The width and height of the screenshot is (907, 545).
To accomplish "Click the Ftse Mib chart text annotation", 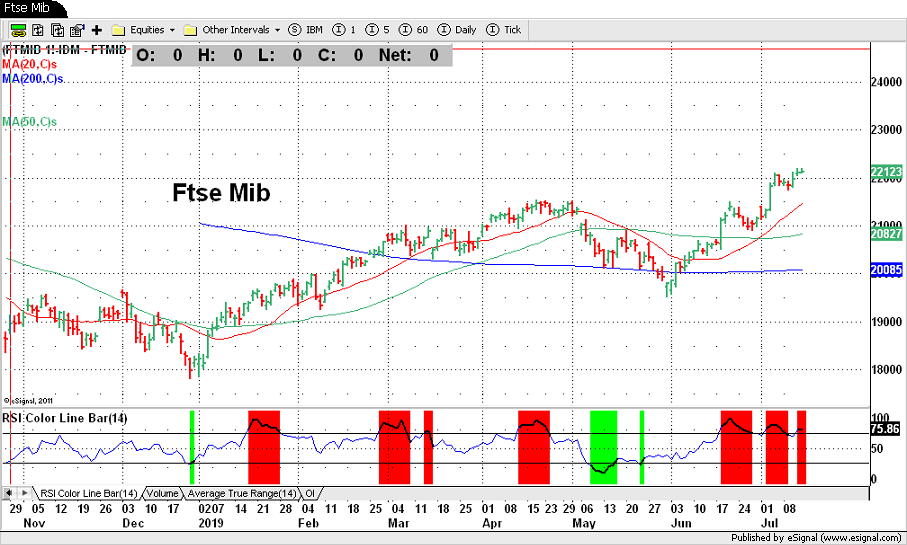I will (222, 193).
